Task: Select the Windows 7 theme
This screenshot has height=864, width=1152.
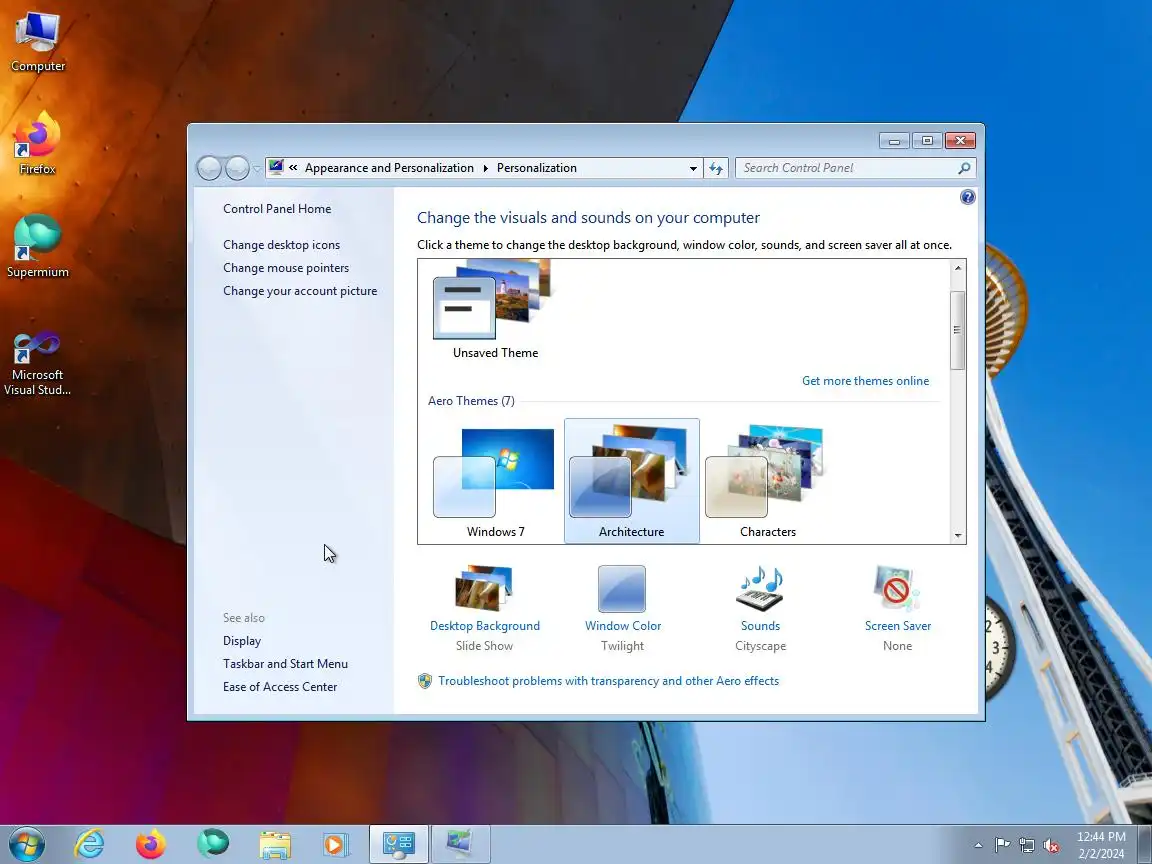Action: [495, 481]
